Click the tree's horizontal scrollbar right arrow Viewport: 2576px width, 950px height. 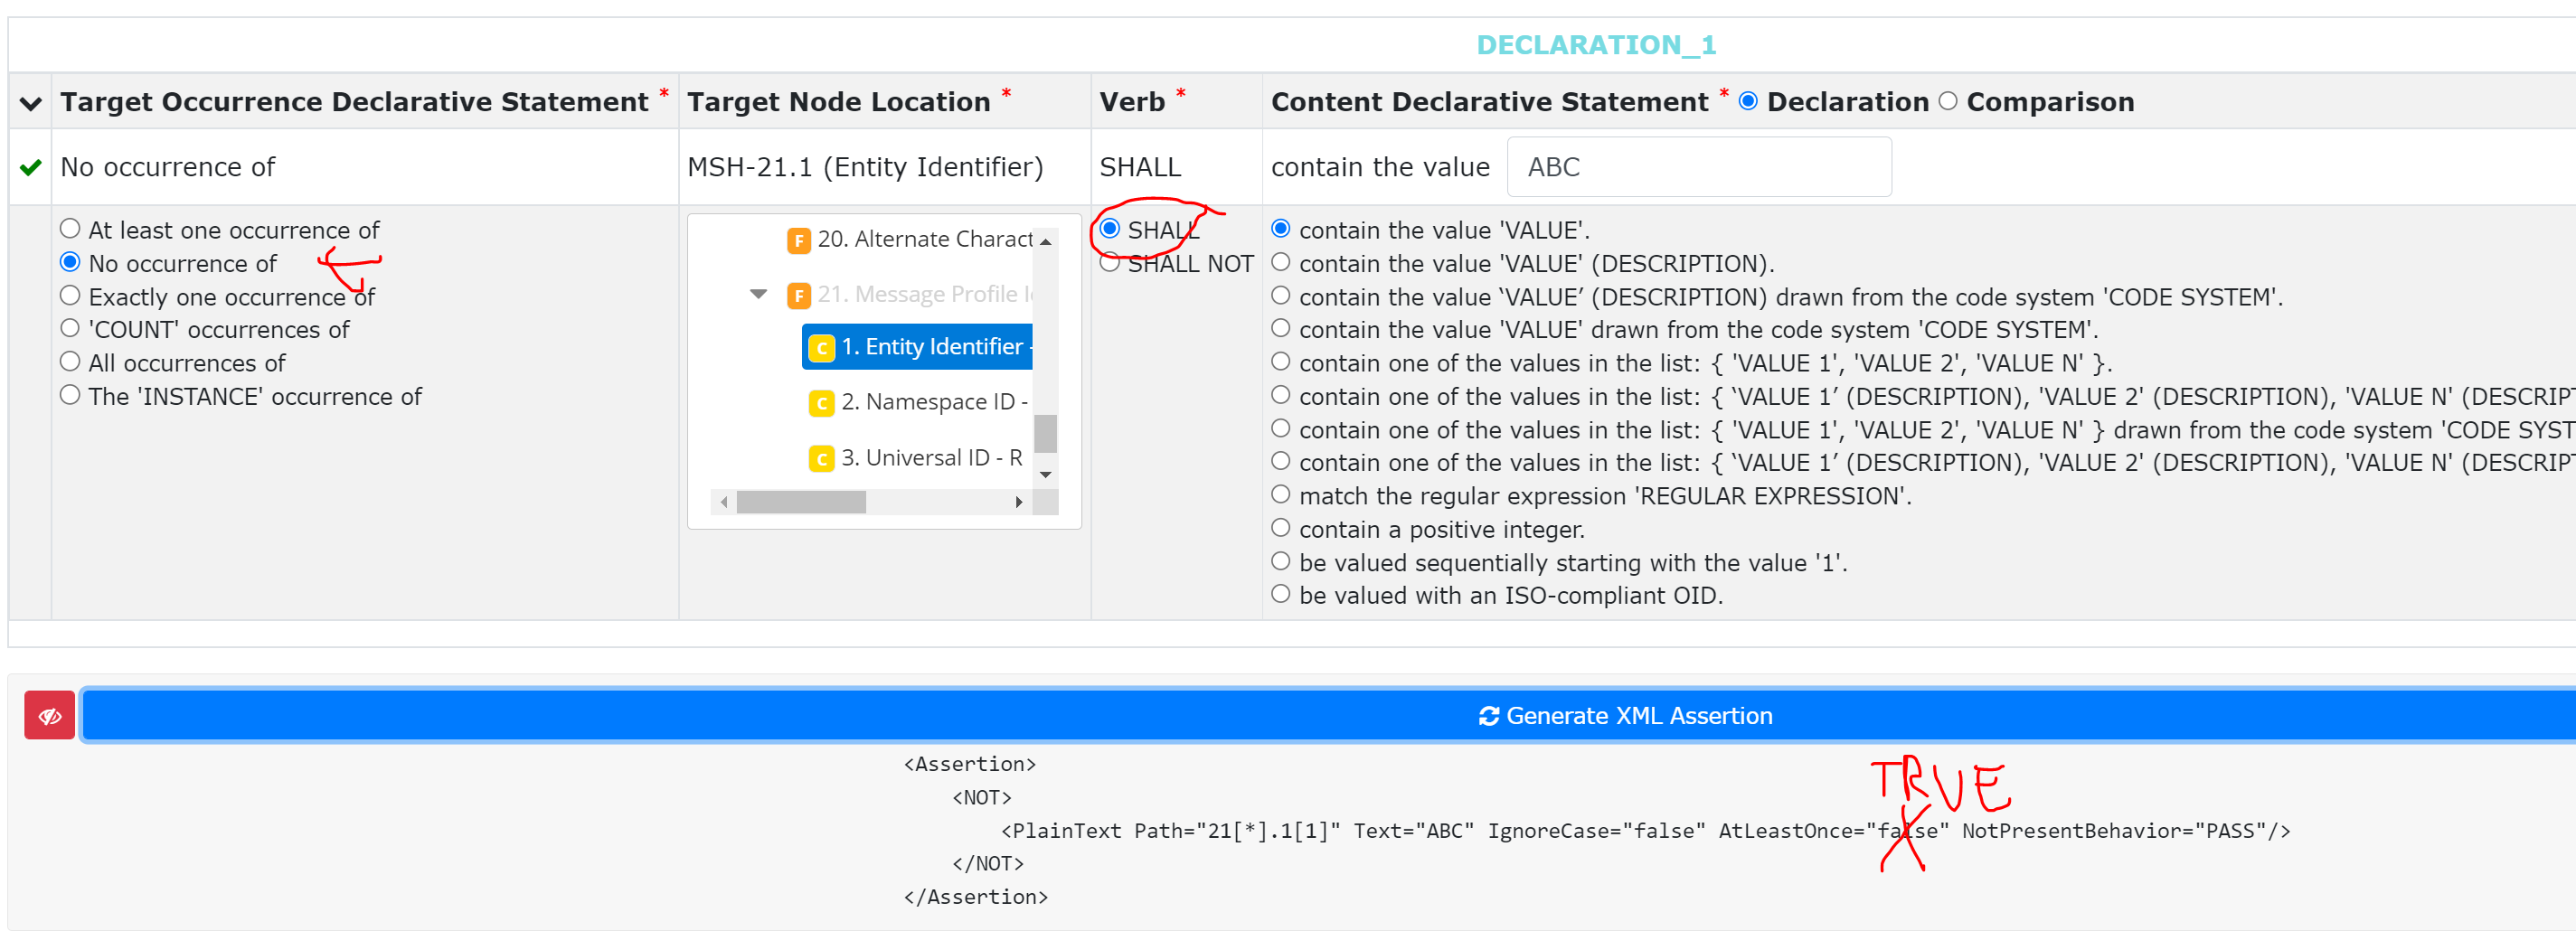[x=1019, y=501]
